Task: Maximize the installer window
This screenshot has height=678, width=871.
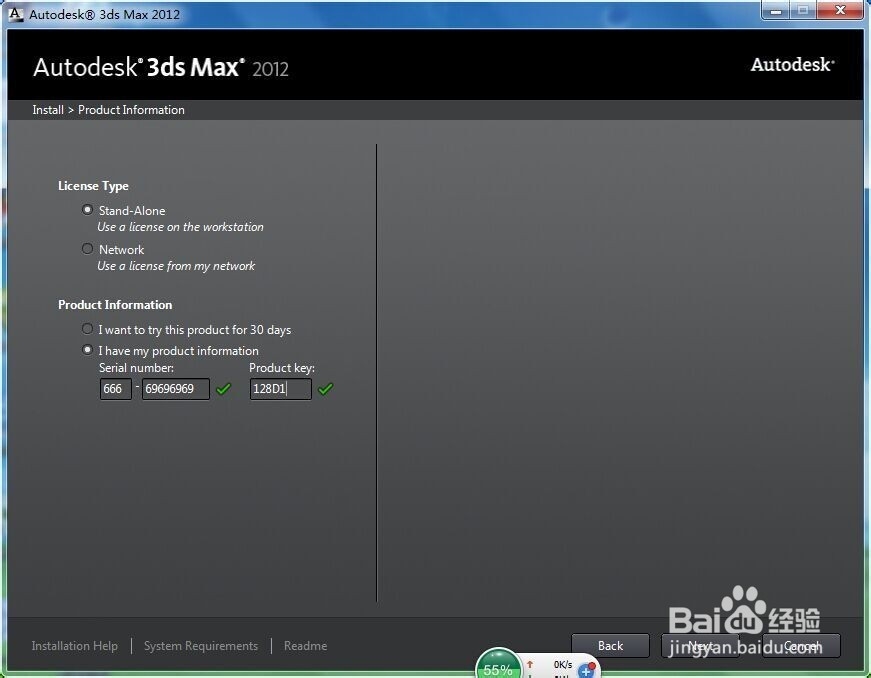Action: pyautogui.click(x=803, y=11)
